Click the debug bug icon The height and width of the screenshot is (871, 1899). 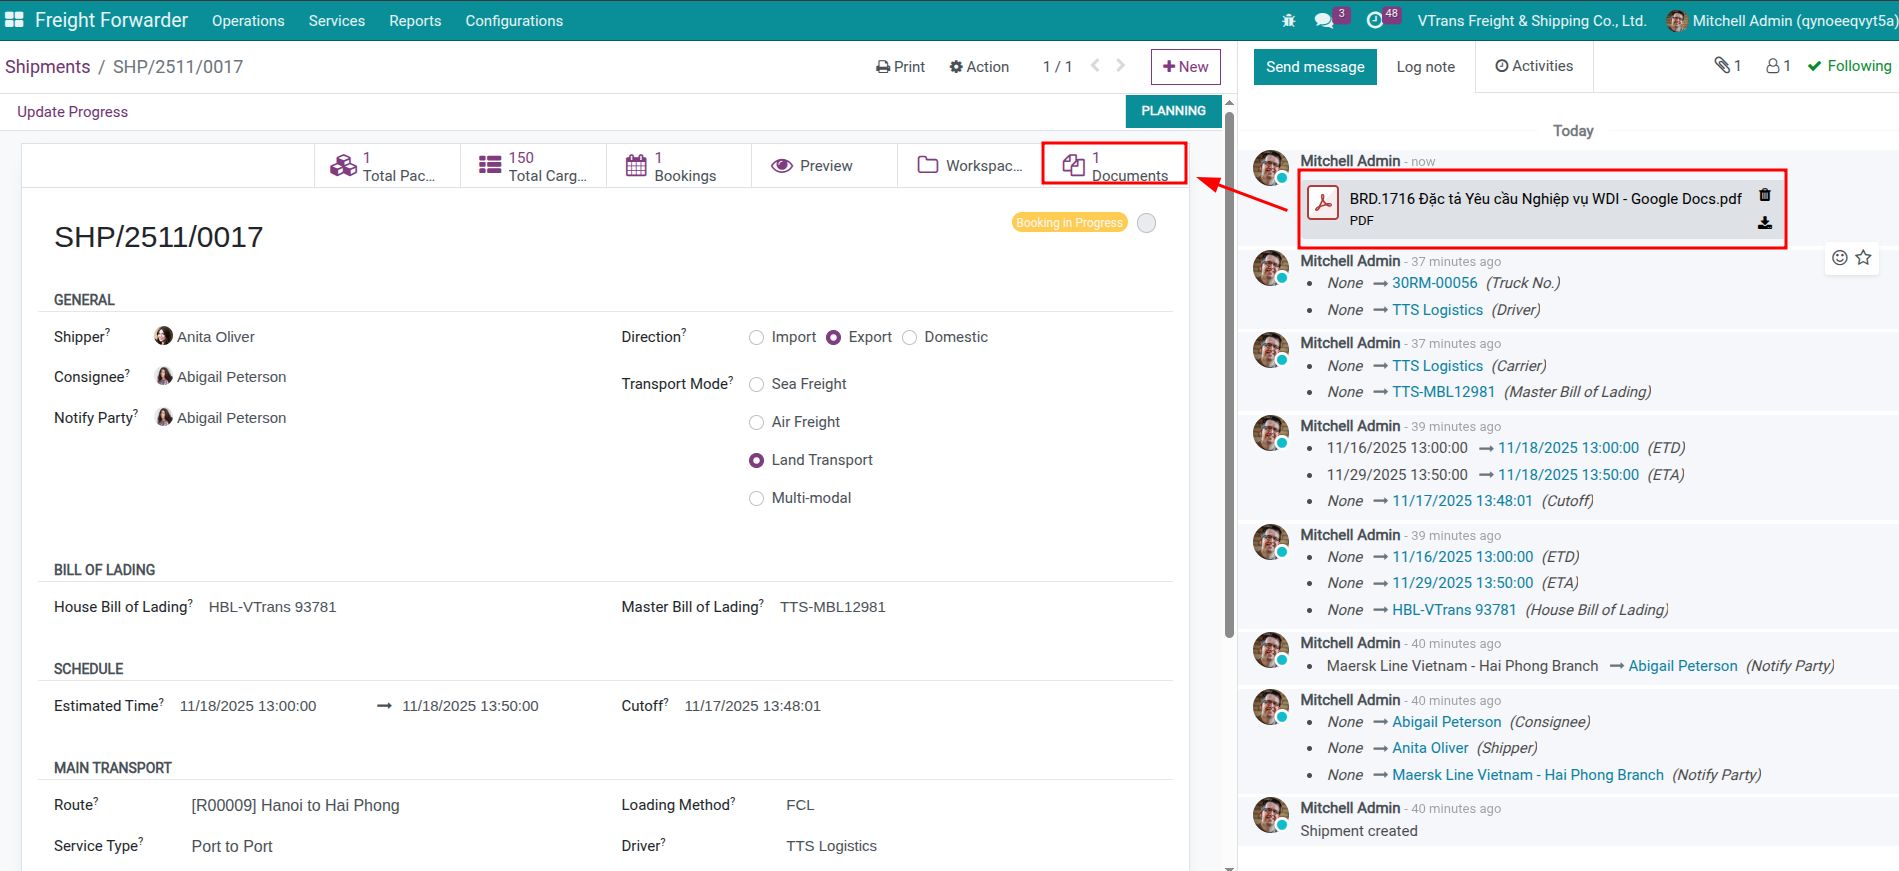pos(1288,21)
